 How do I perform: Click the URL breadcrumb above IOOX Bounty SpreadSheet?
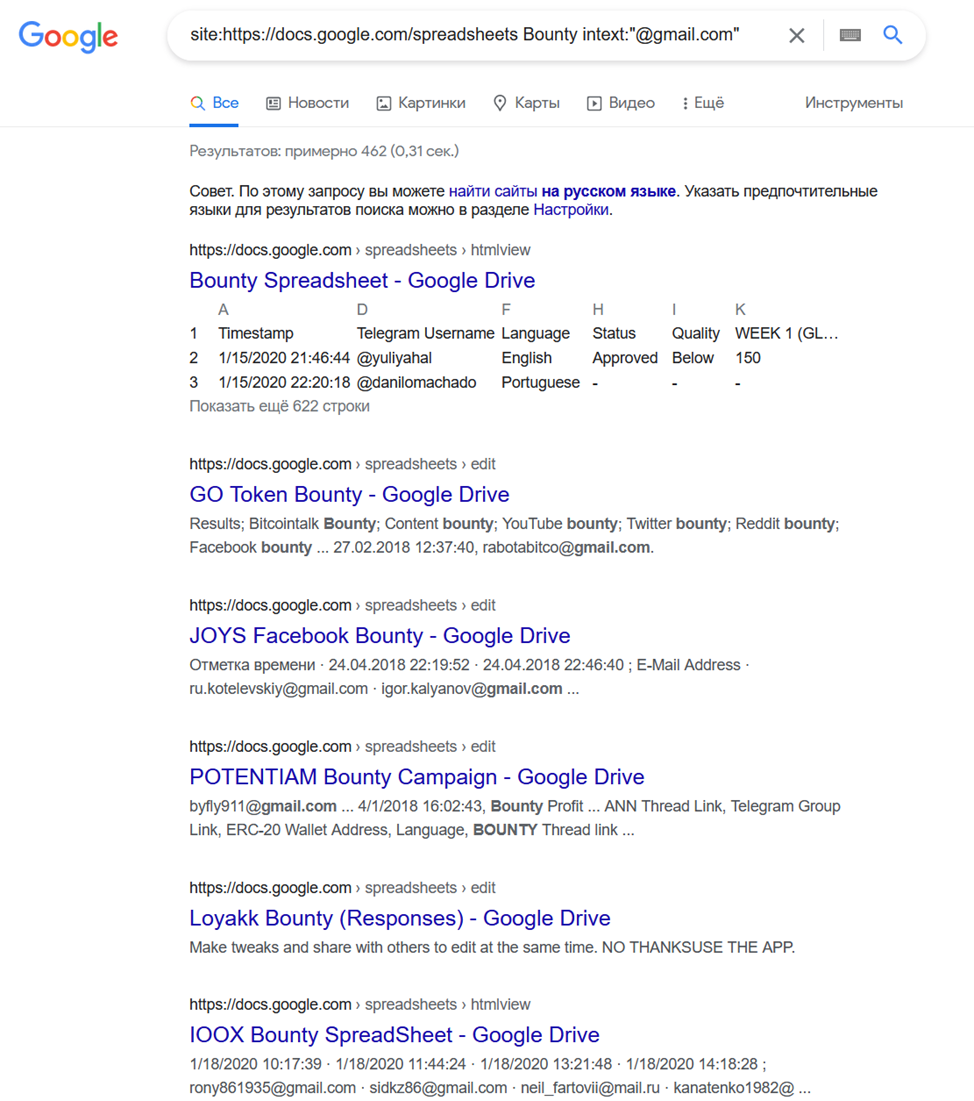pos(360,1005)
